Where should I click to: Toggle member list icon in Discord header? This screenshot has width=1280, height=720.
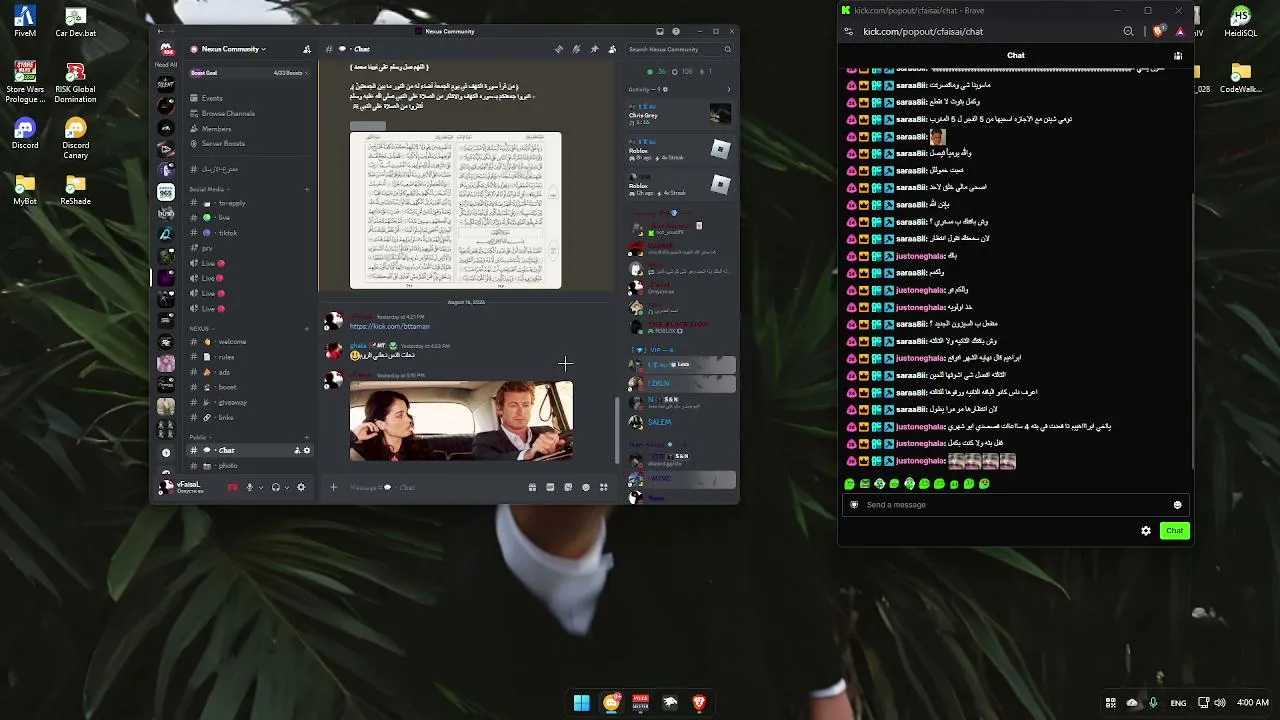(x=612, y=49)
